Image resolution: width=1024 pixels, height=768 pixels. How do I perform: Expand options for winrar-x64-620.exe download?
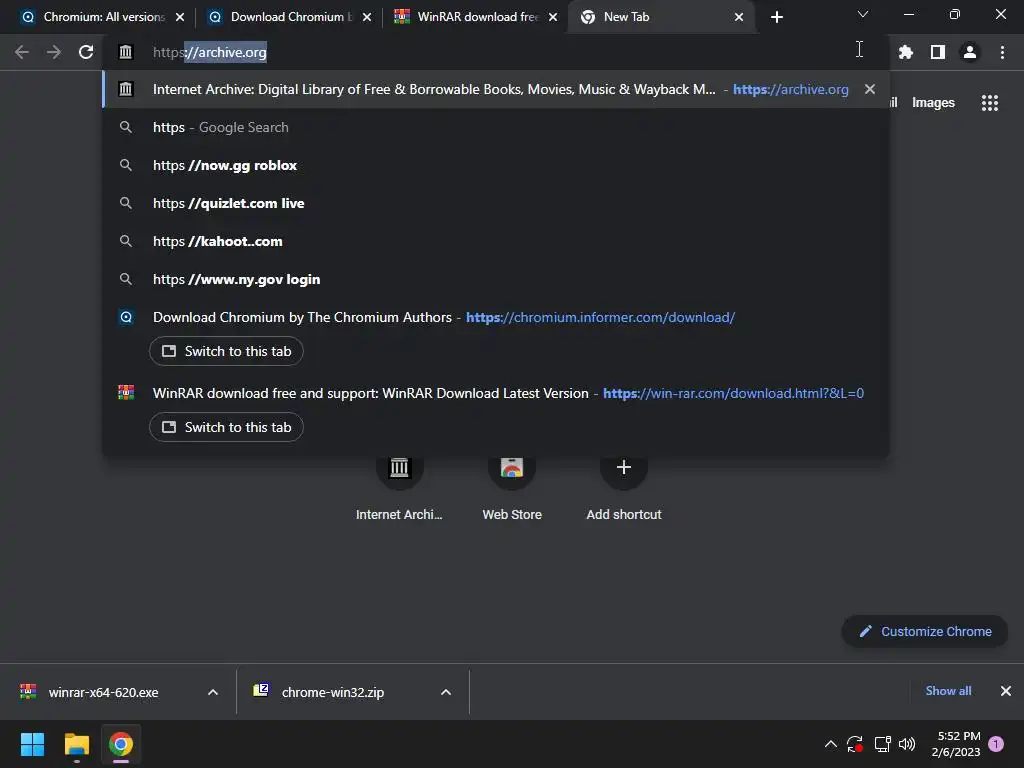(213, 692)
